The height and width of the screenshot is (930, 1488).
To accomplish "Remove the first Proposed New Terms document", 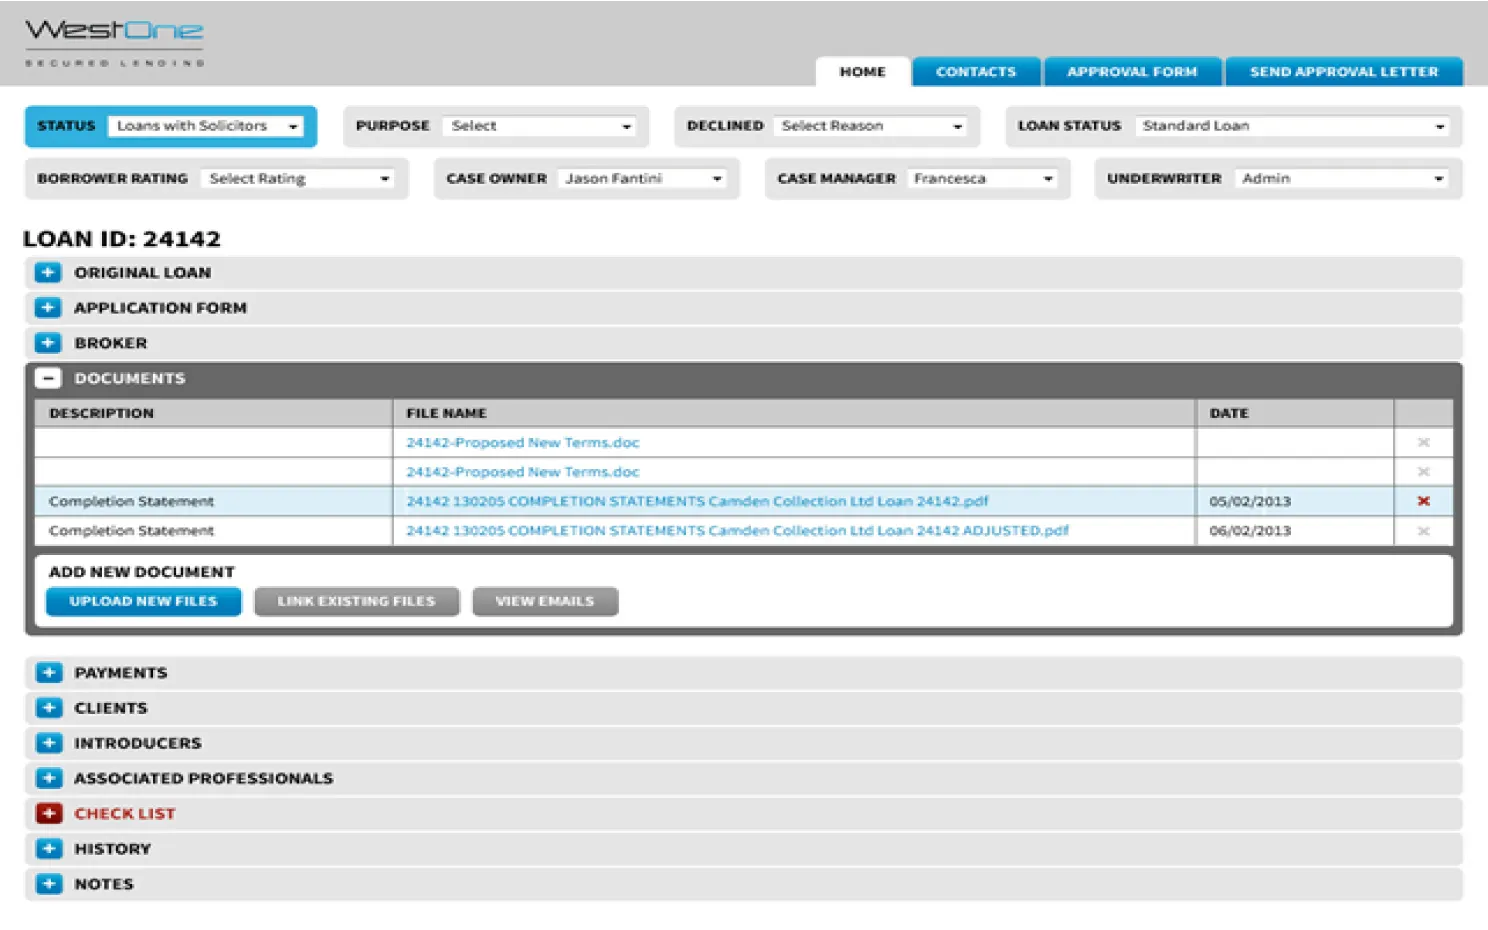I will pos(1423,441).
